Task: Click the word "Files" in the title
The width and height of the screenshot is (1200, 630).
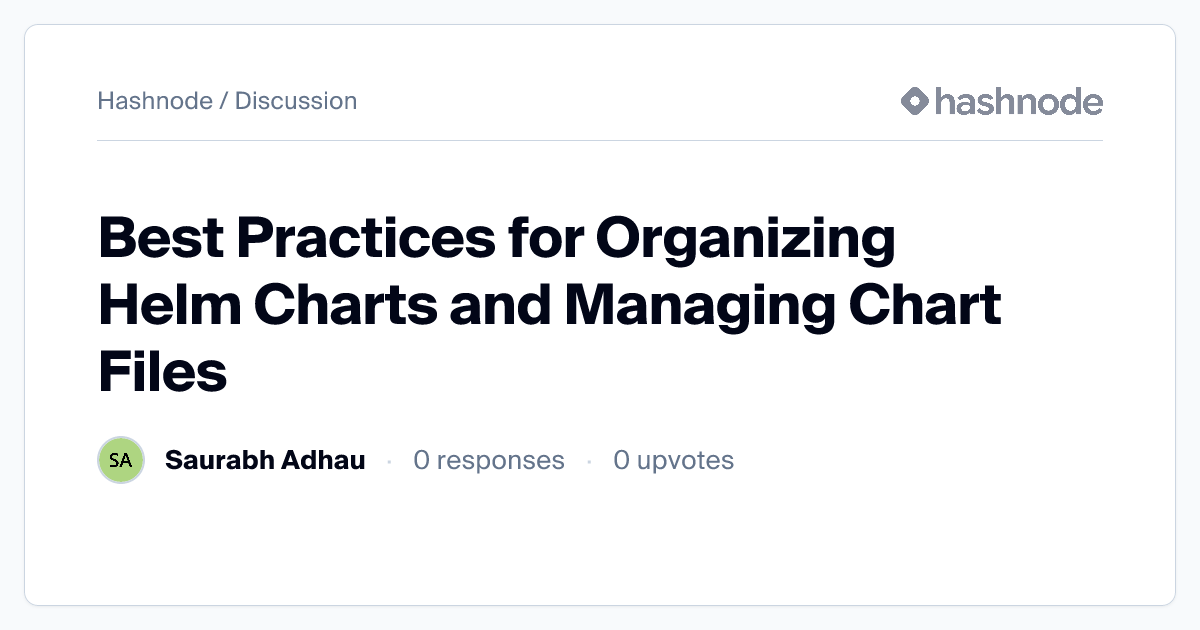Action: tap(163, 371)
